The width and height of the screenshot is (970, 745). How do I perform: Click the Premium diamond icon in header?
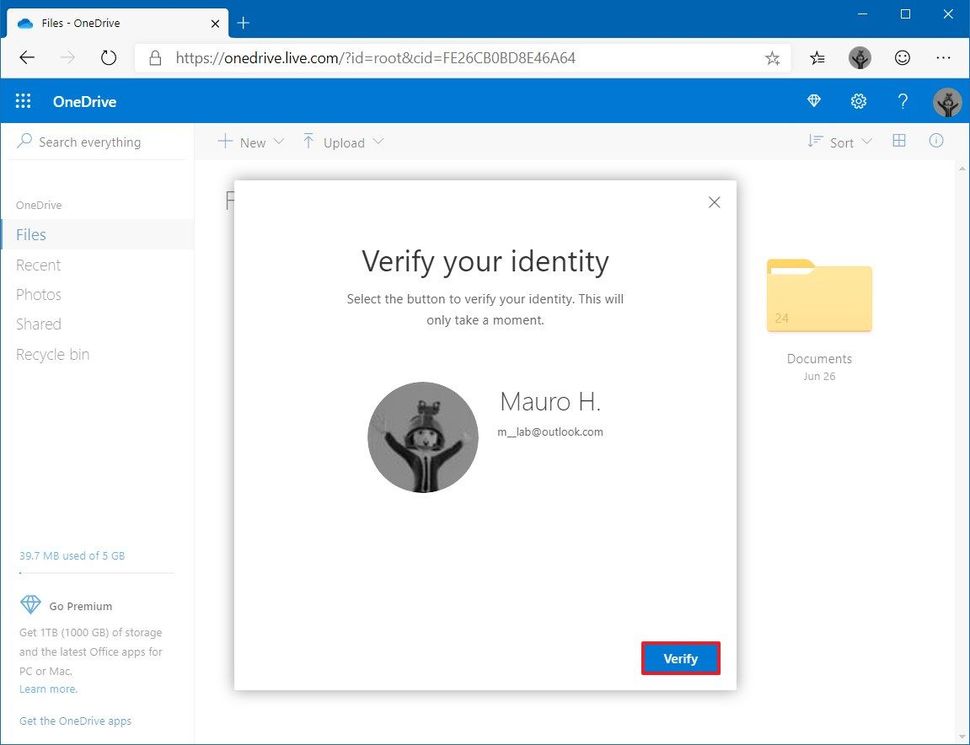coord(813,101)
